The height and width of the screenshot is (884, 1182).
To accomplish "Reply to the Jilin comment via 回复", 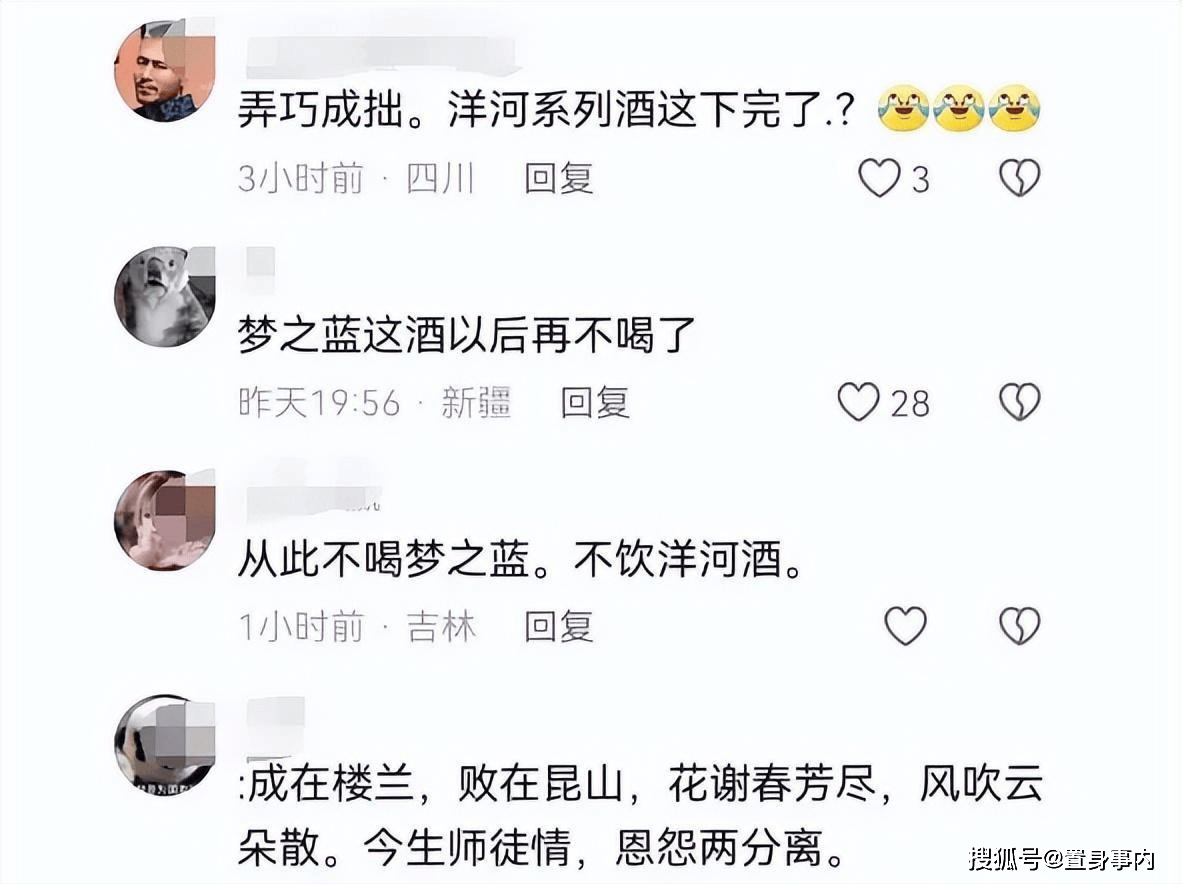I will click(559, 627).
